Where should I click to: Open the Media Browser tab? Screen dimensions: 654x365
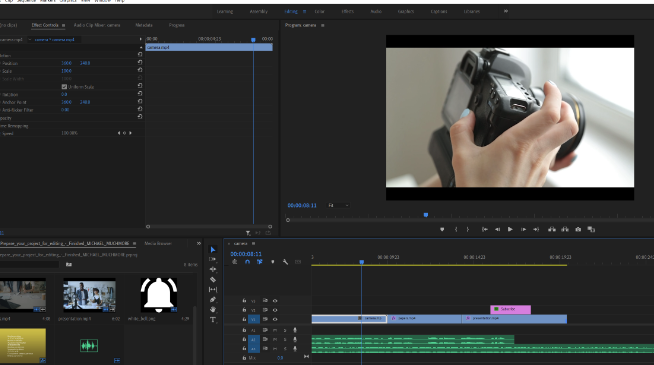pos(158,243)
